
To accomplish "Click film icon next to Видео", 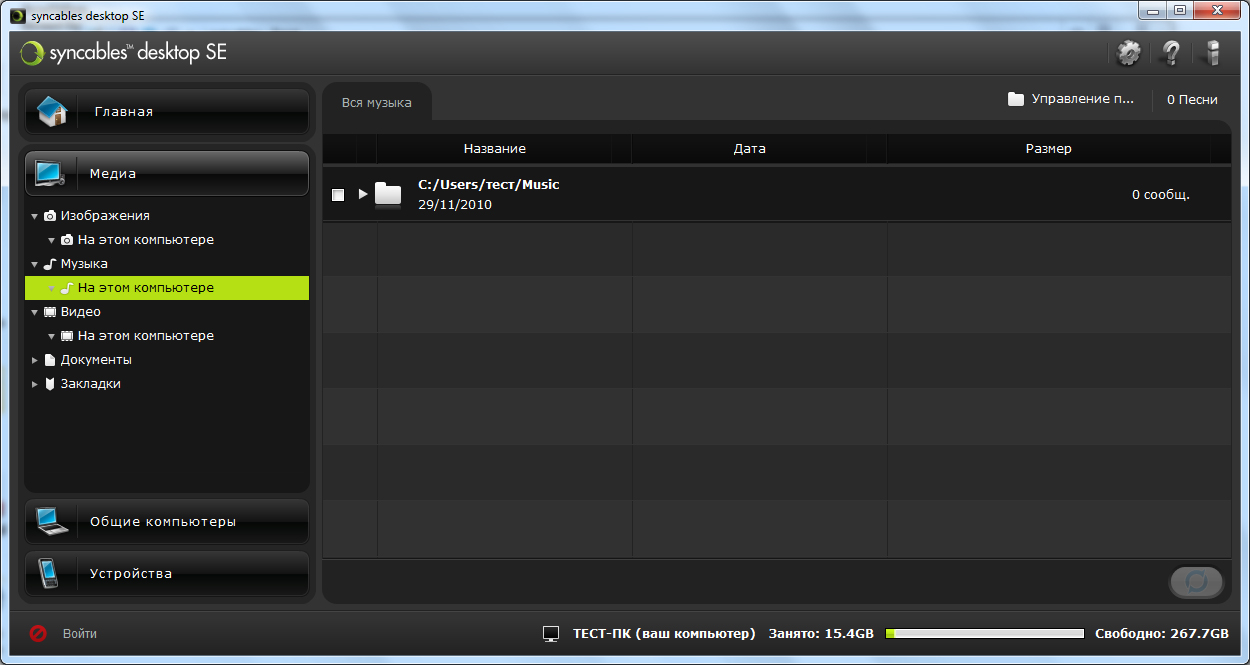I will click(50, 312).
